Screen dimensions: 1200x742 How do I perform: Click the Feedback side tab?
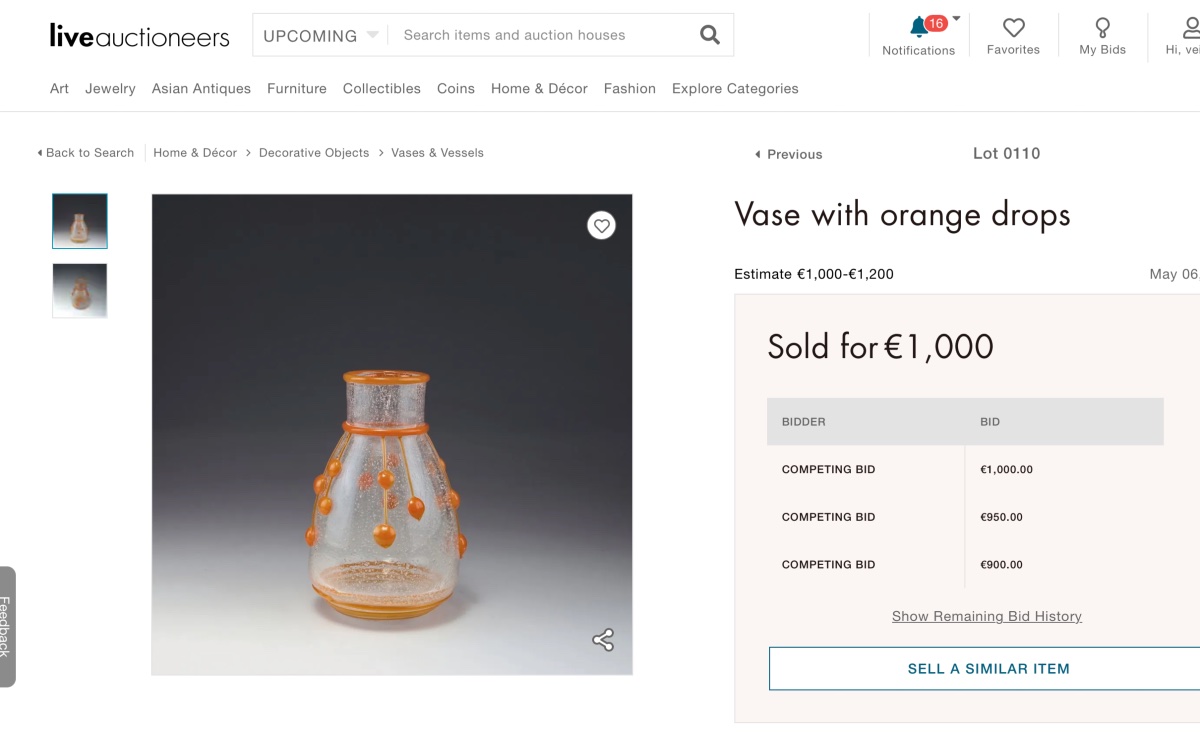[6, 627]
